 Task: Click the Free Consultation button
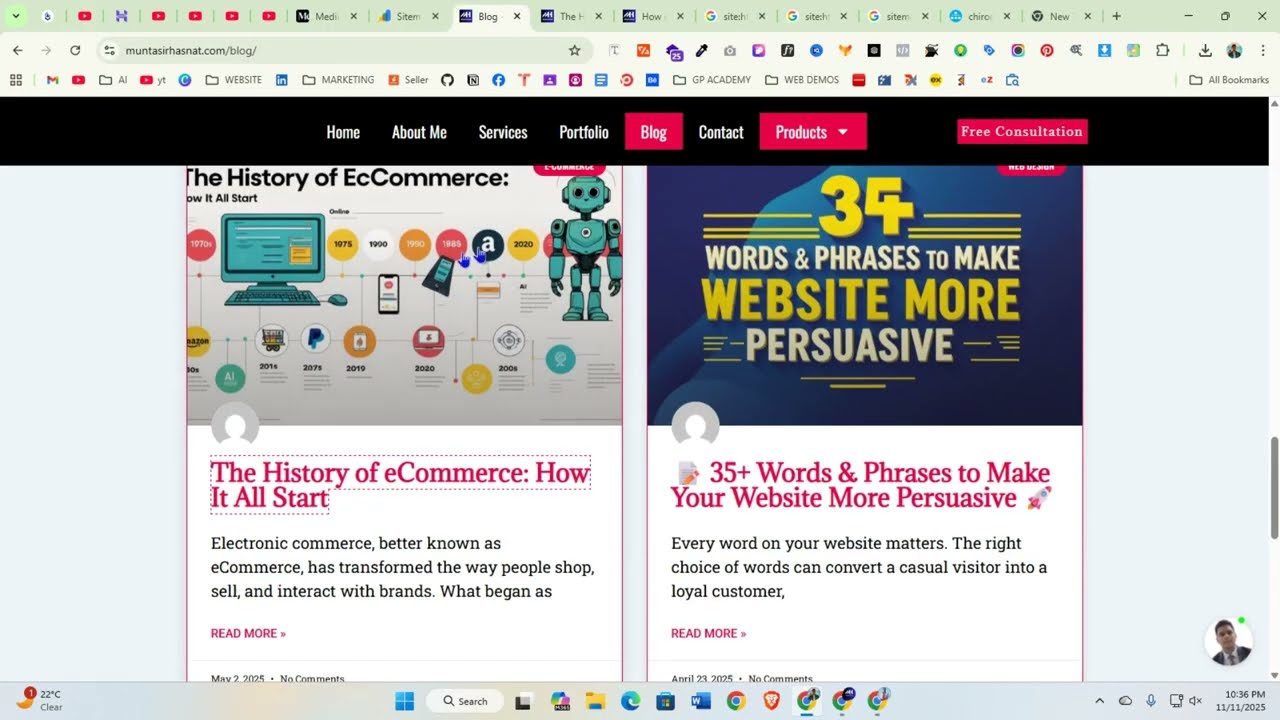coord(1022,131)
